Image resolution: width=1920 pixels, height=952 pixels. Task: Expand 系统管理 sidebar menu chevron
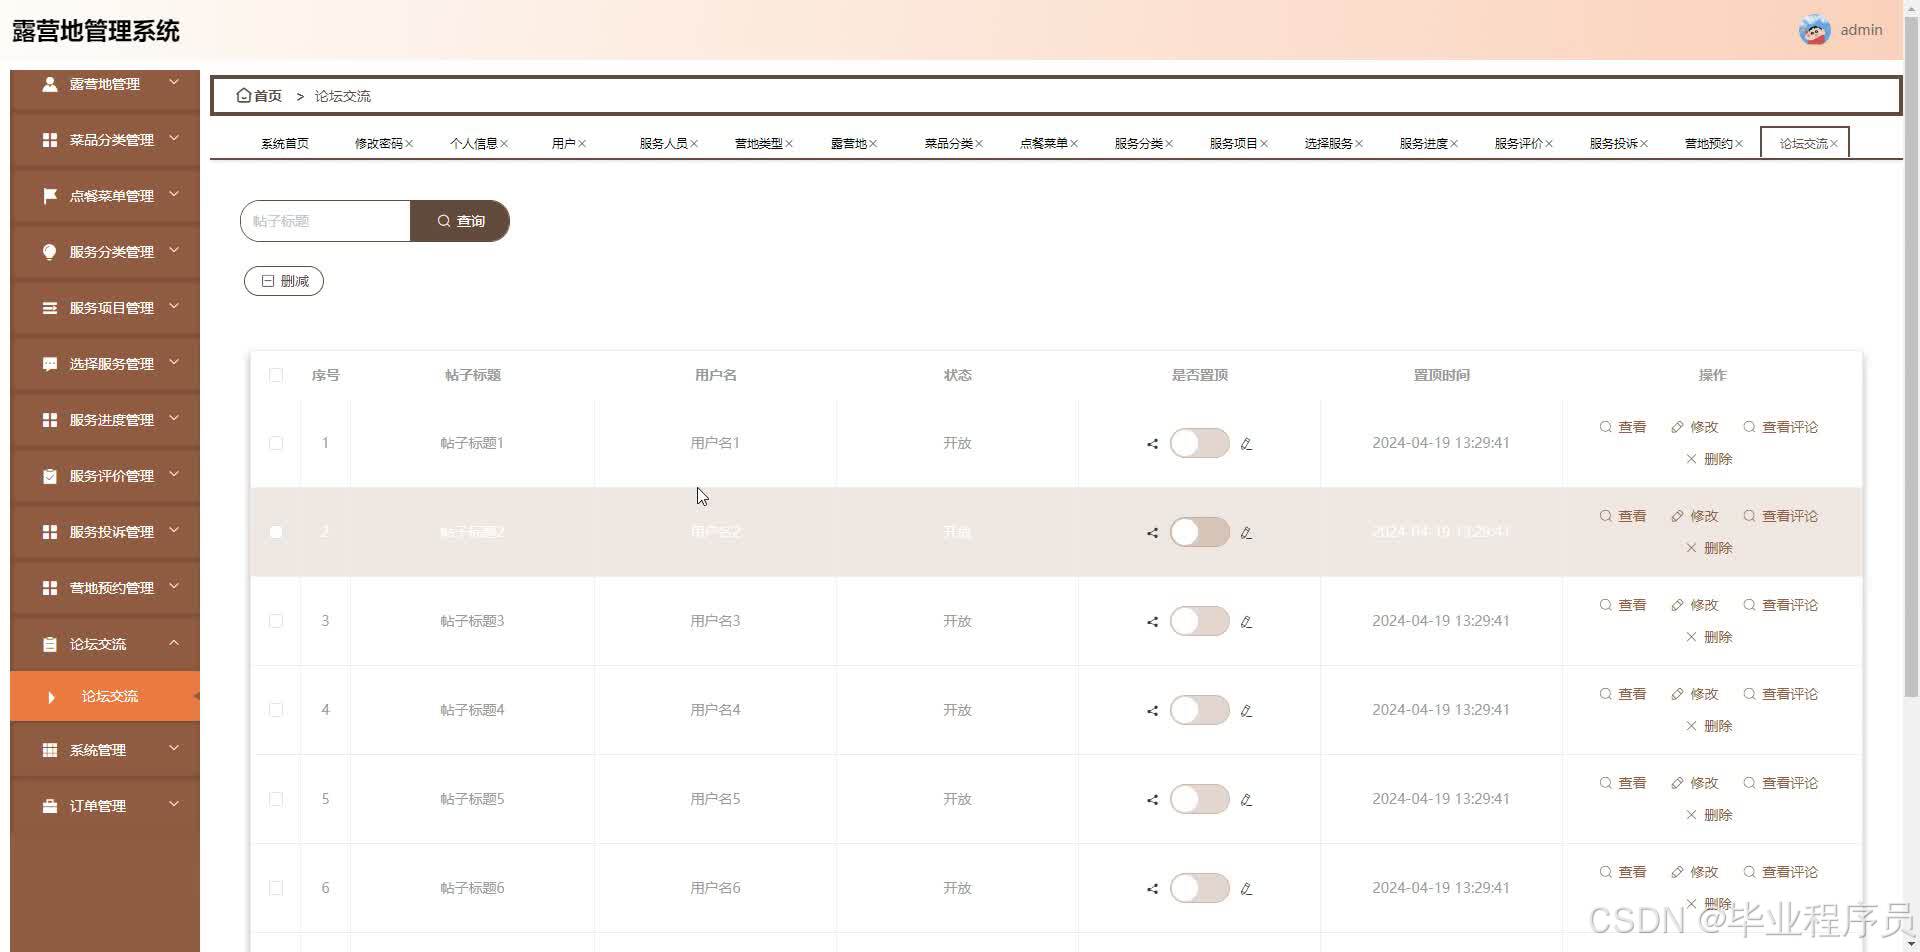click(x=174, y=748)
